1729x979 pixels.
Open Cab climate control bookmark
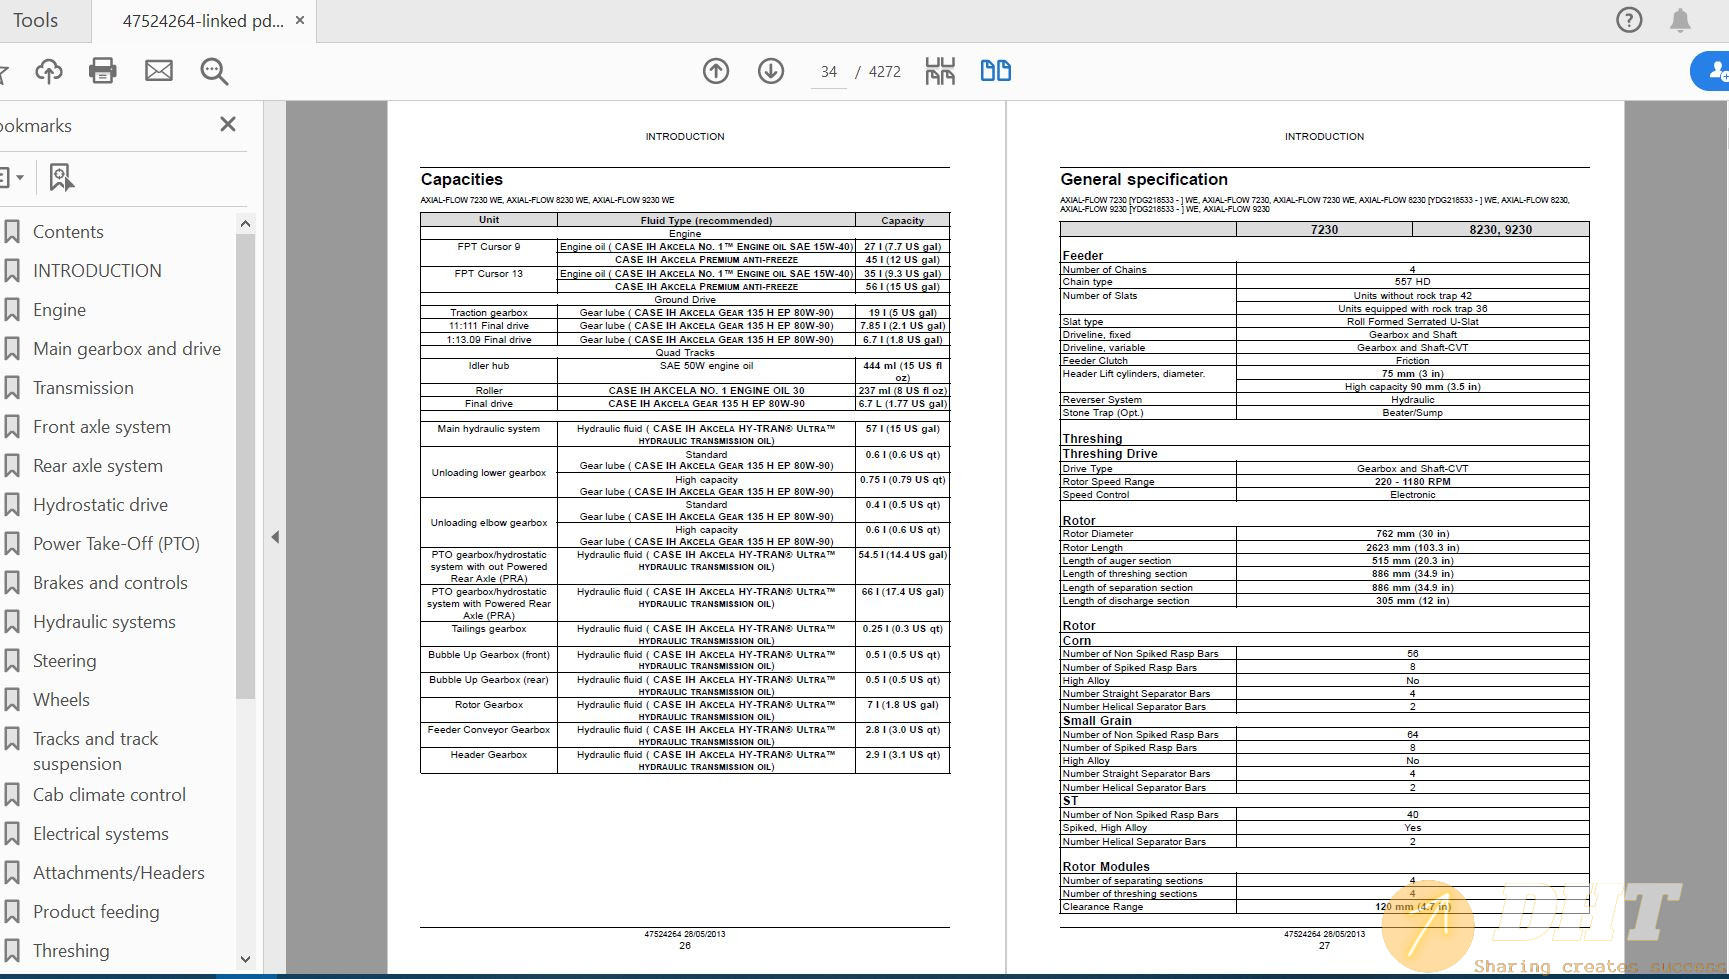(x=109, y=795)
